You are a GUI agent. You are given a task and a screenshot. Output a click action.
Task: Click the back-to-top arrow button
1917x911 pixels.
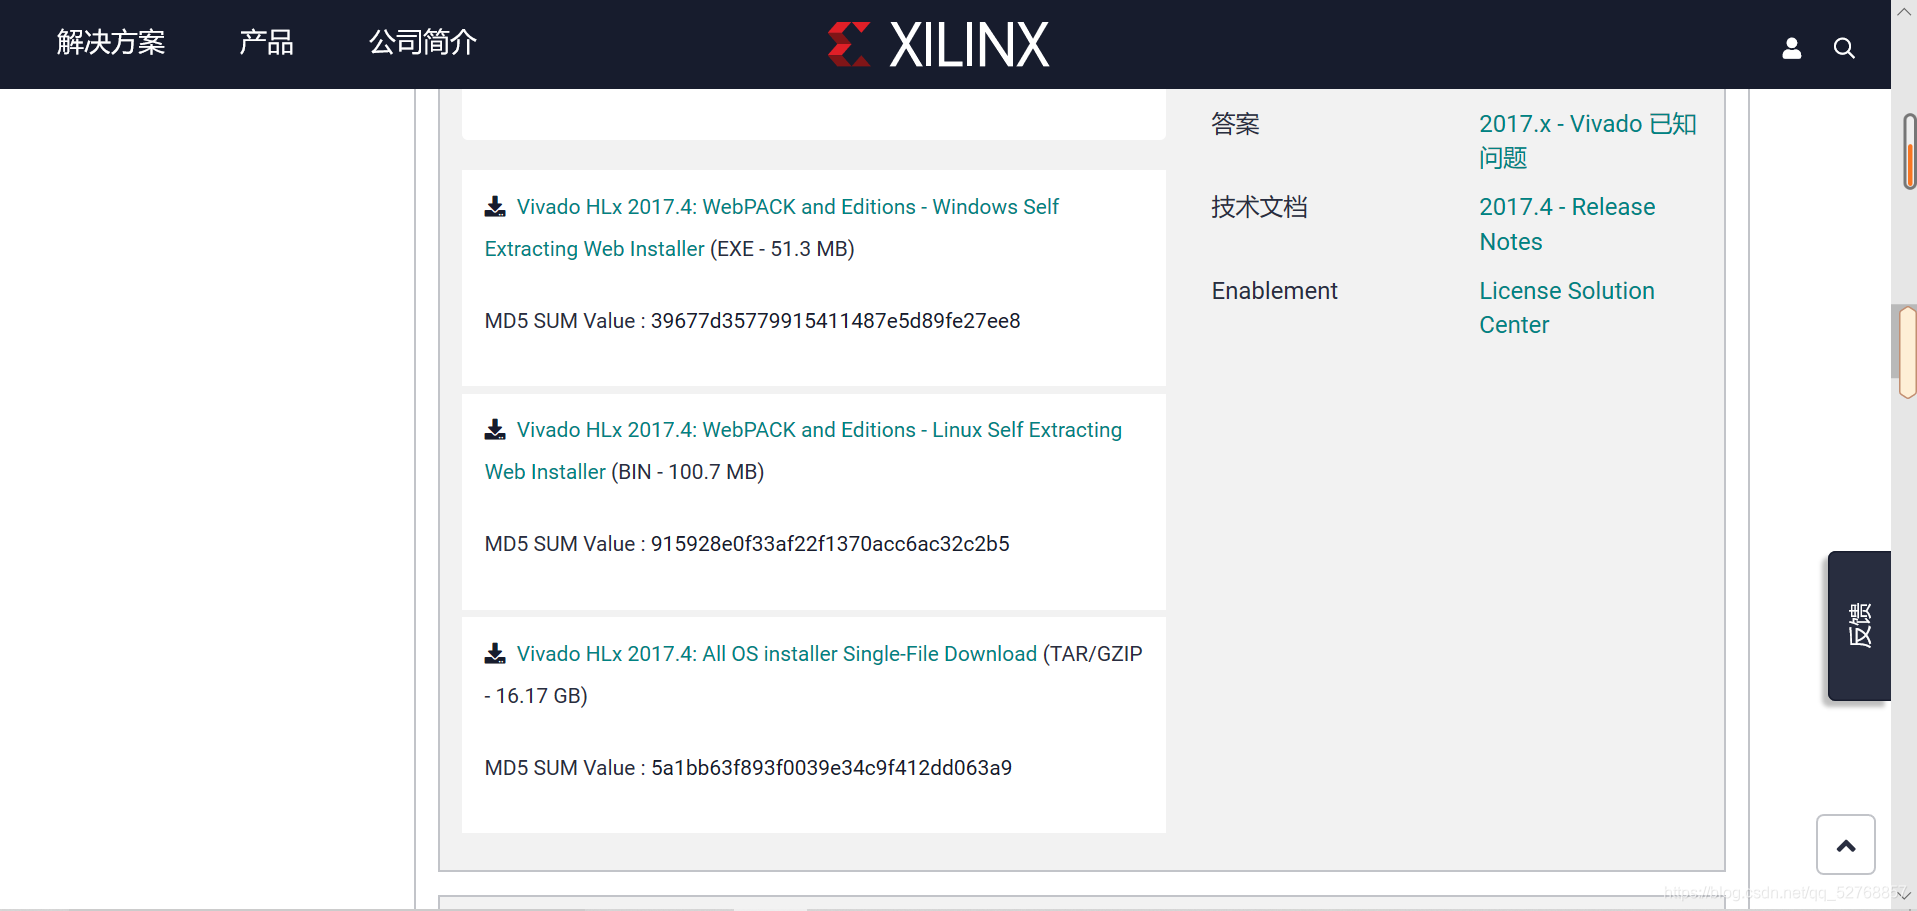[x=1846, y=845]
